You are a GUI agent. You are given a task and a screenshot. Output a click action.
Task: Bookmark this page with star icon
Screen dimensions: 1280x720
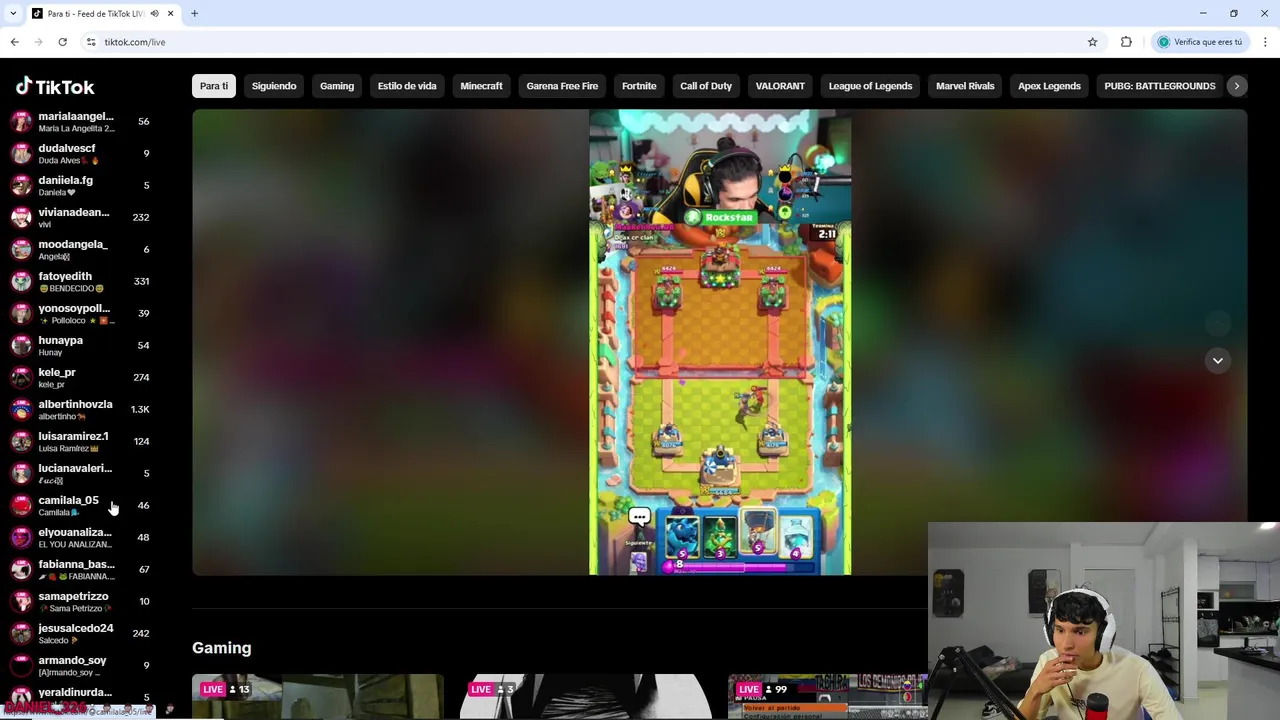pos(1092,42)
